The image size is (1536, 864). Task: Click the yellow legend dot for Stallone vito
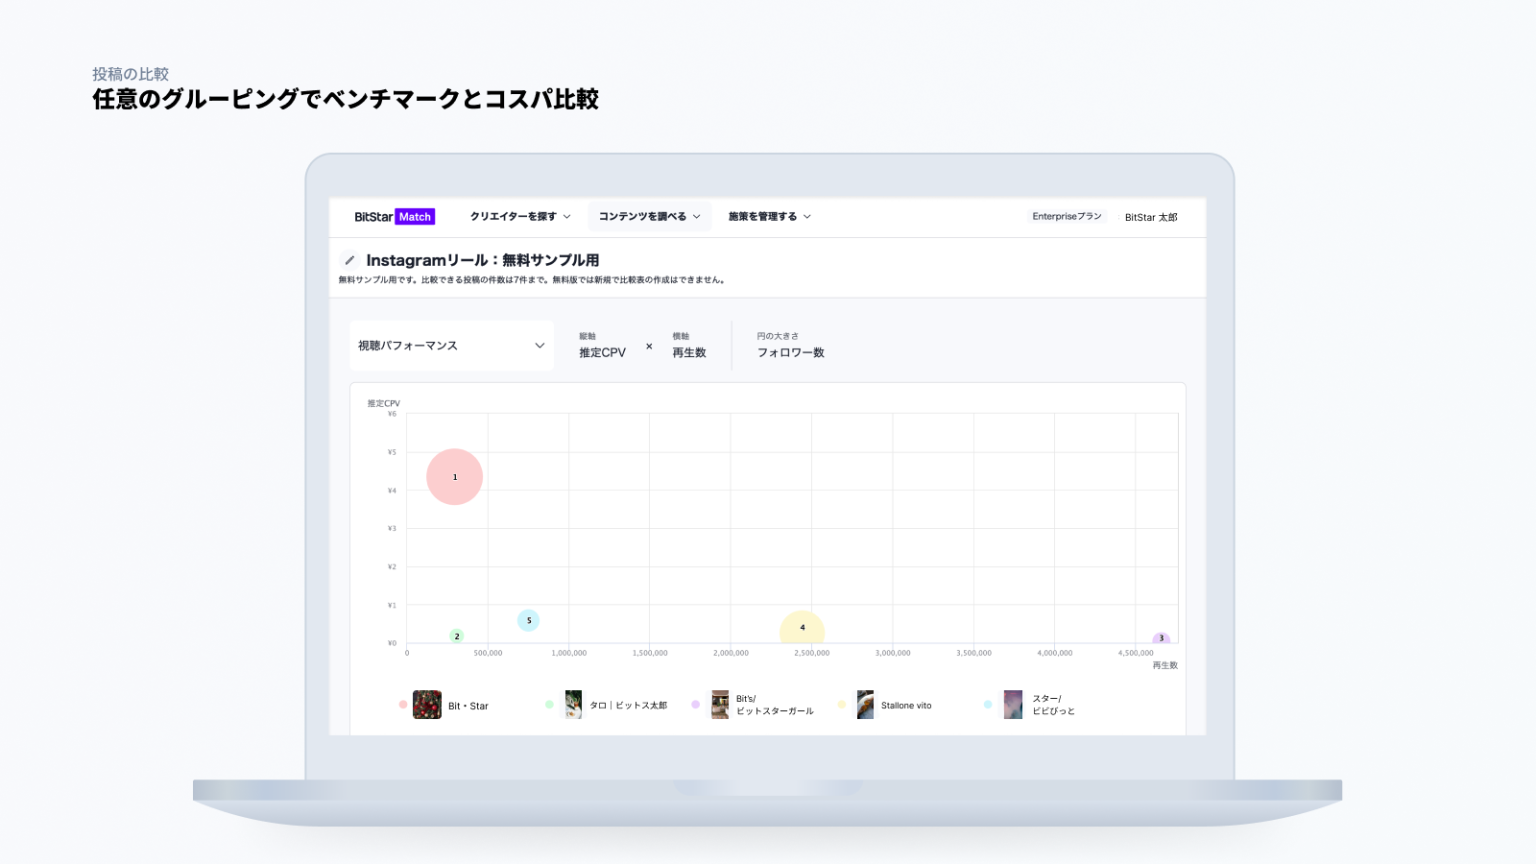pyautogui.click(x=842, y=705)
